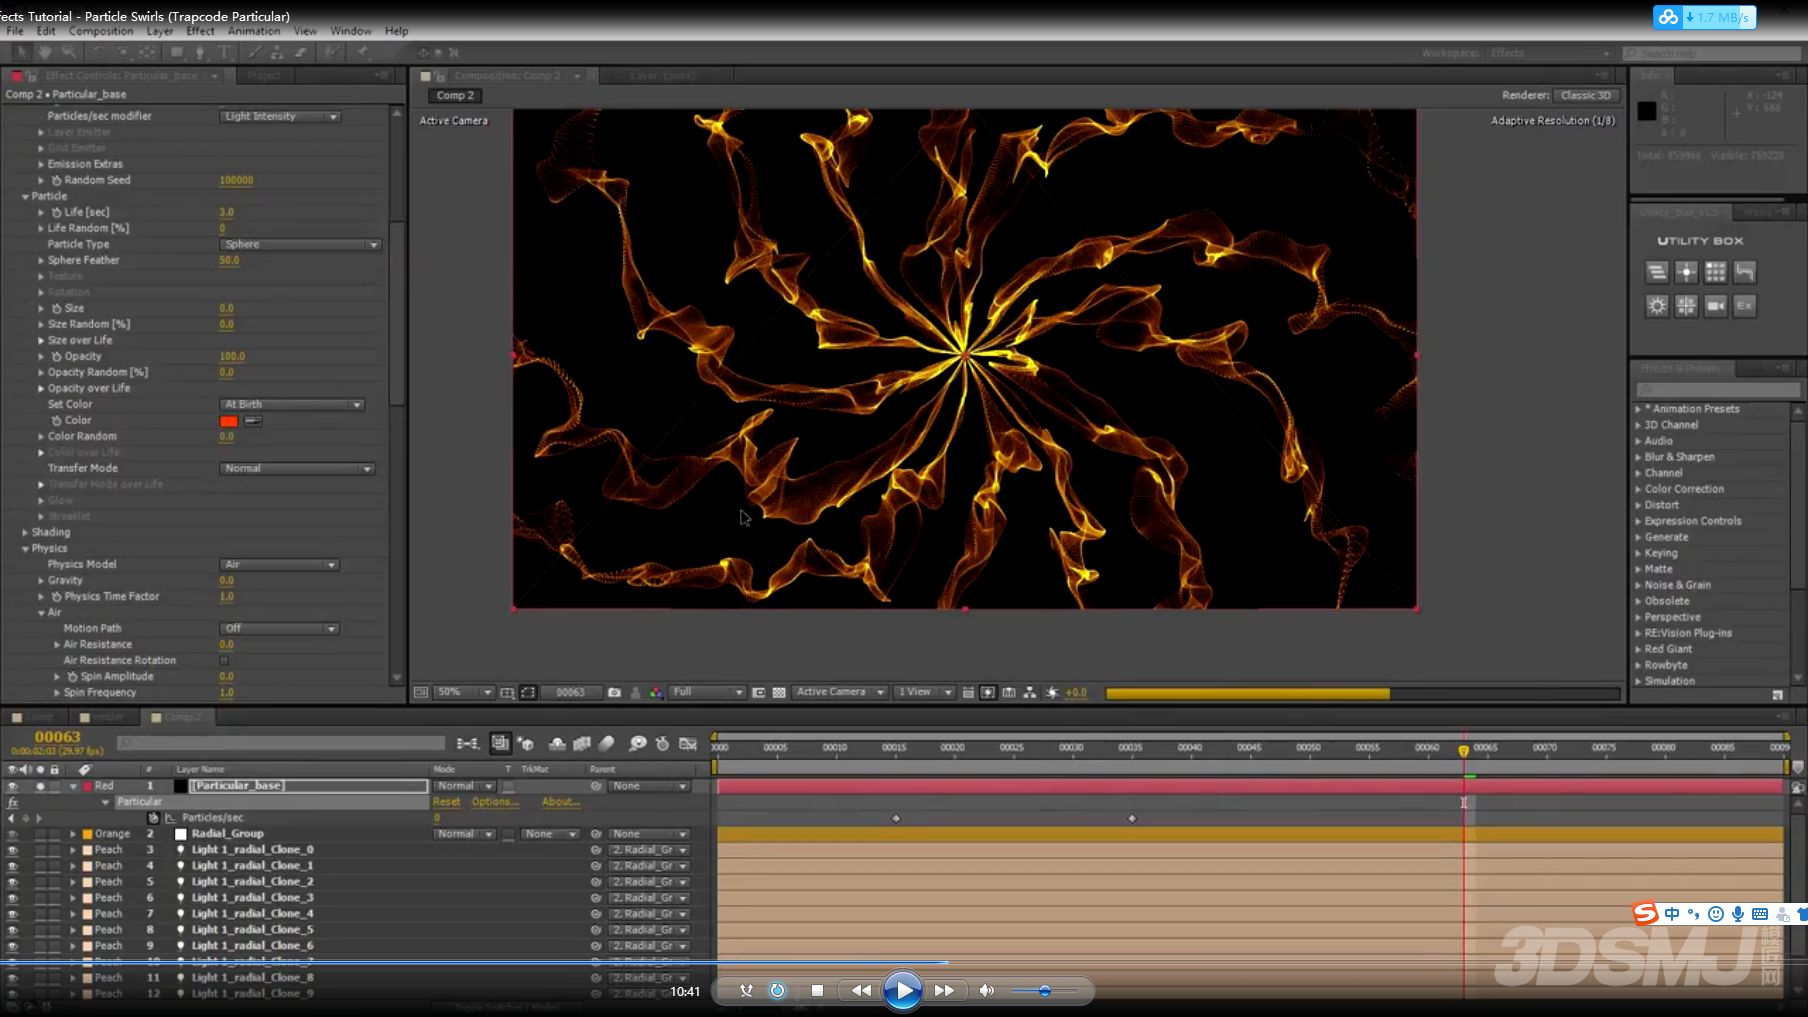Open Transfer Mode Normal dropdown
The height and width of the screenshot is (1017, 1808).
coord(297,468)
